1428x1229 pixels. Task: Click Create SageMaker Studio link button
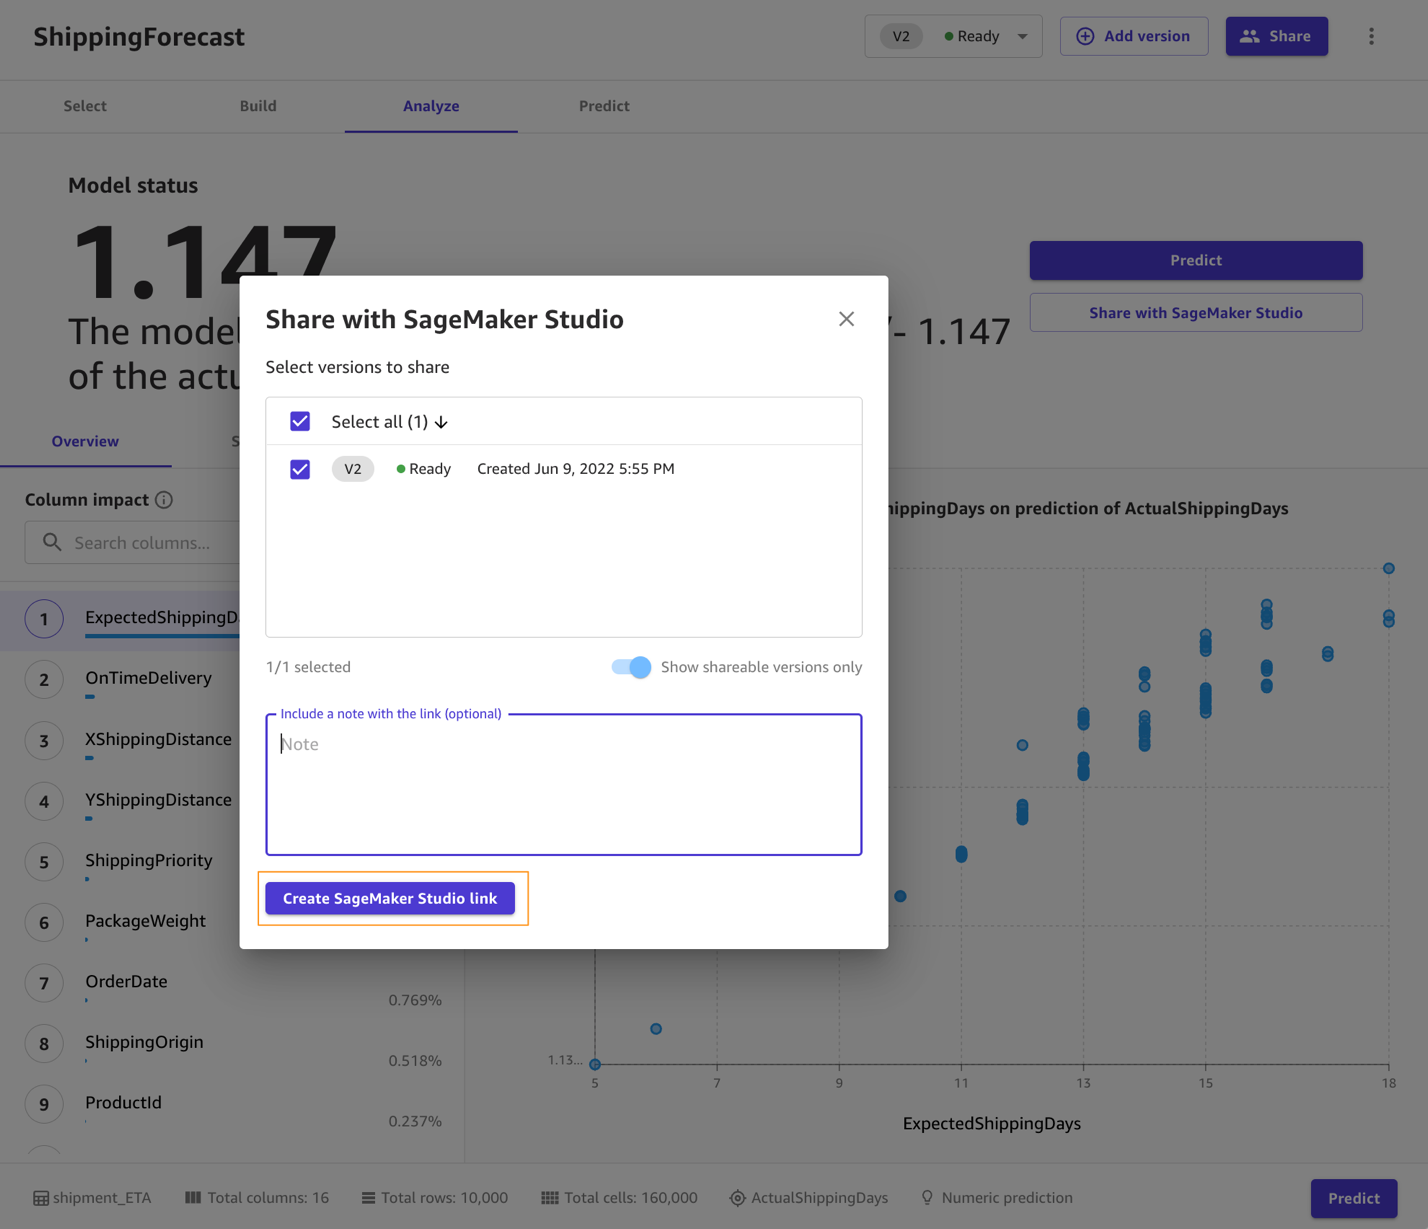[x=390, y=898]
